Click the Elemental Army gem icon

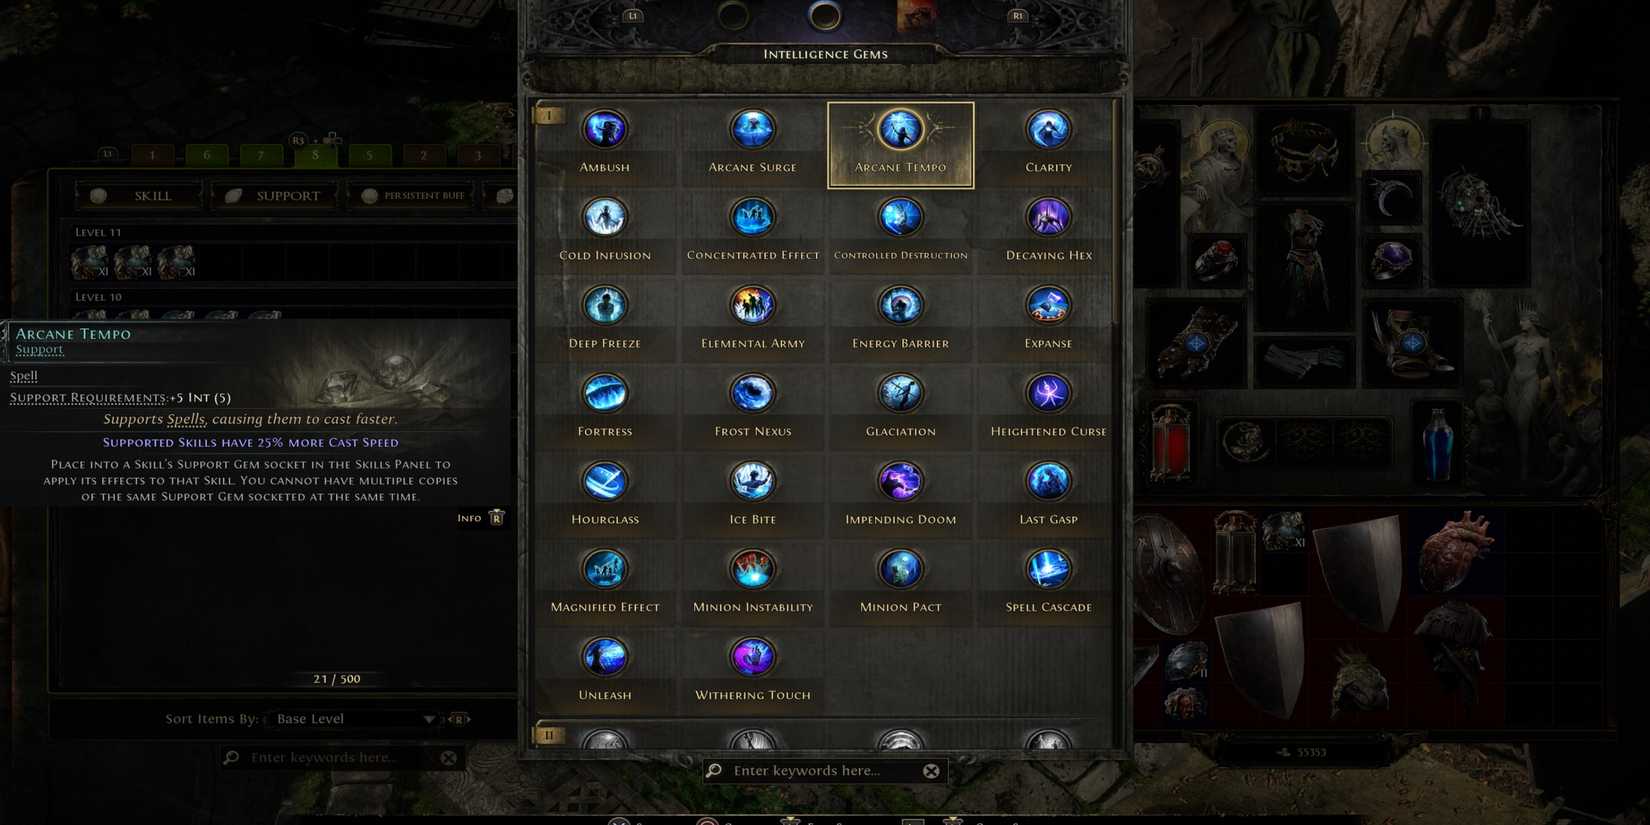coord(752,306)
